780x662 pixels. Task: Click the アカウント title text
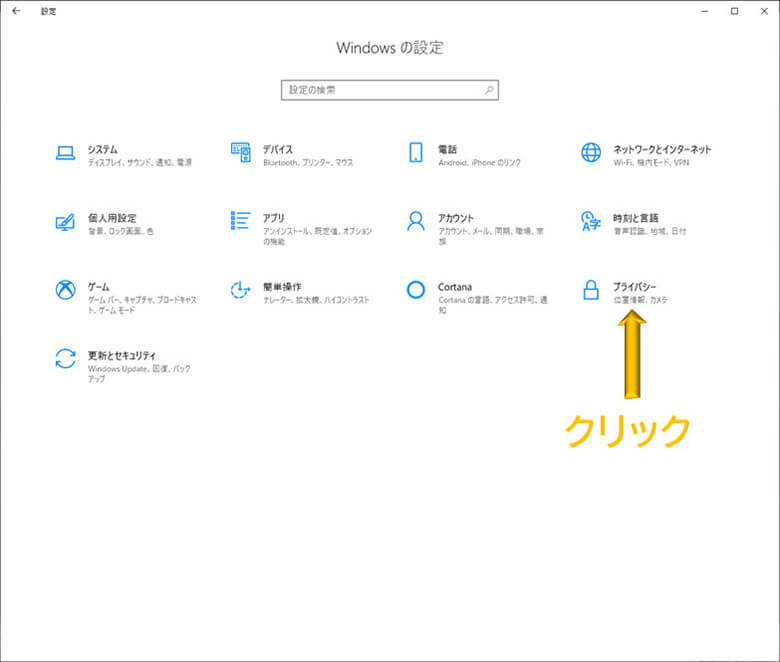tap(456, 218)
